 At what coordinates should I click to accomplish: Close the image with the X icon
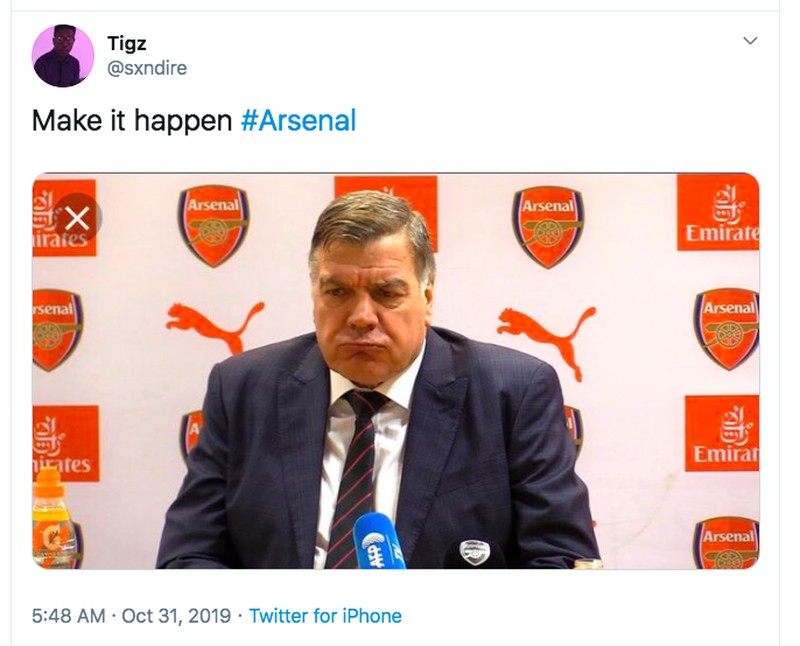click(77, 218)
